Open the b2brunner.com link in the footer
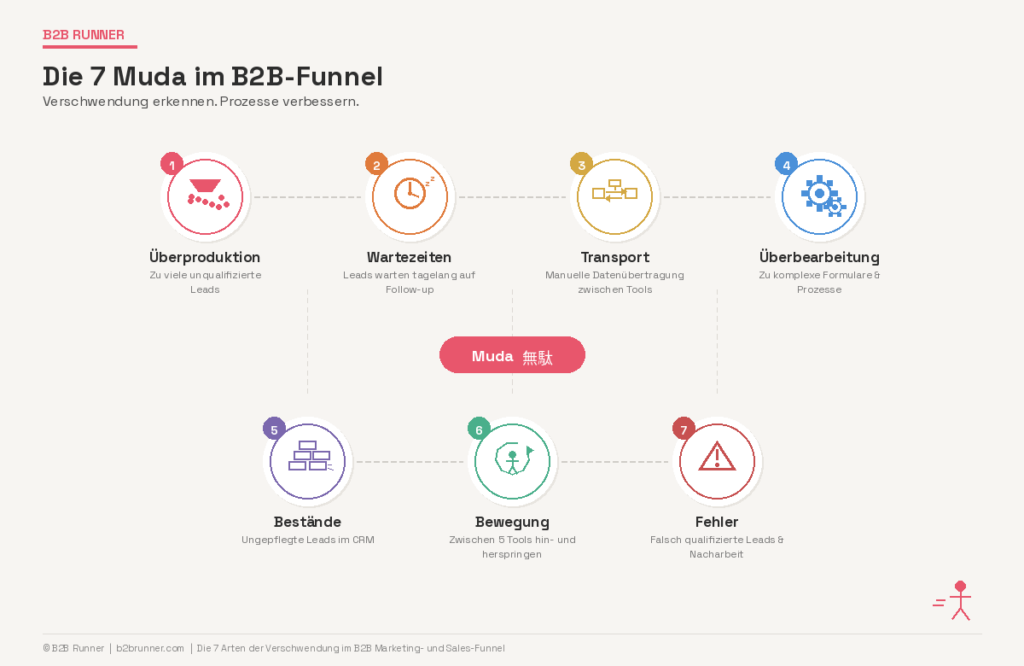This screenshot has width=1024, height=666. point(146,648)
